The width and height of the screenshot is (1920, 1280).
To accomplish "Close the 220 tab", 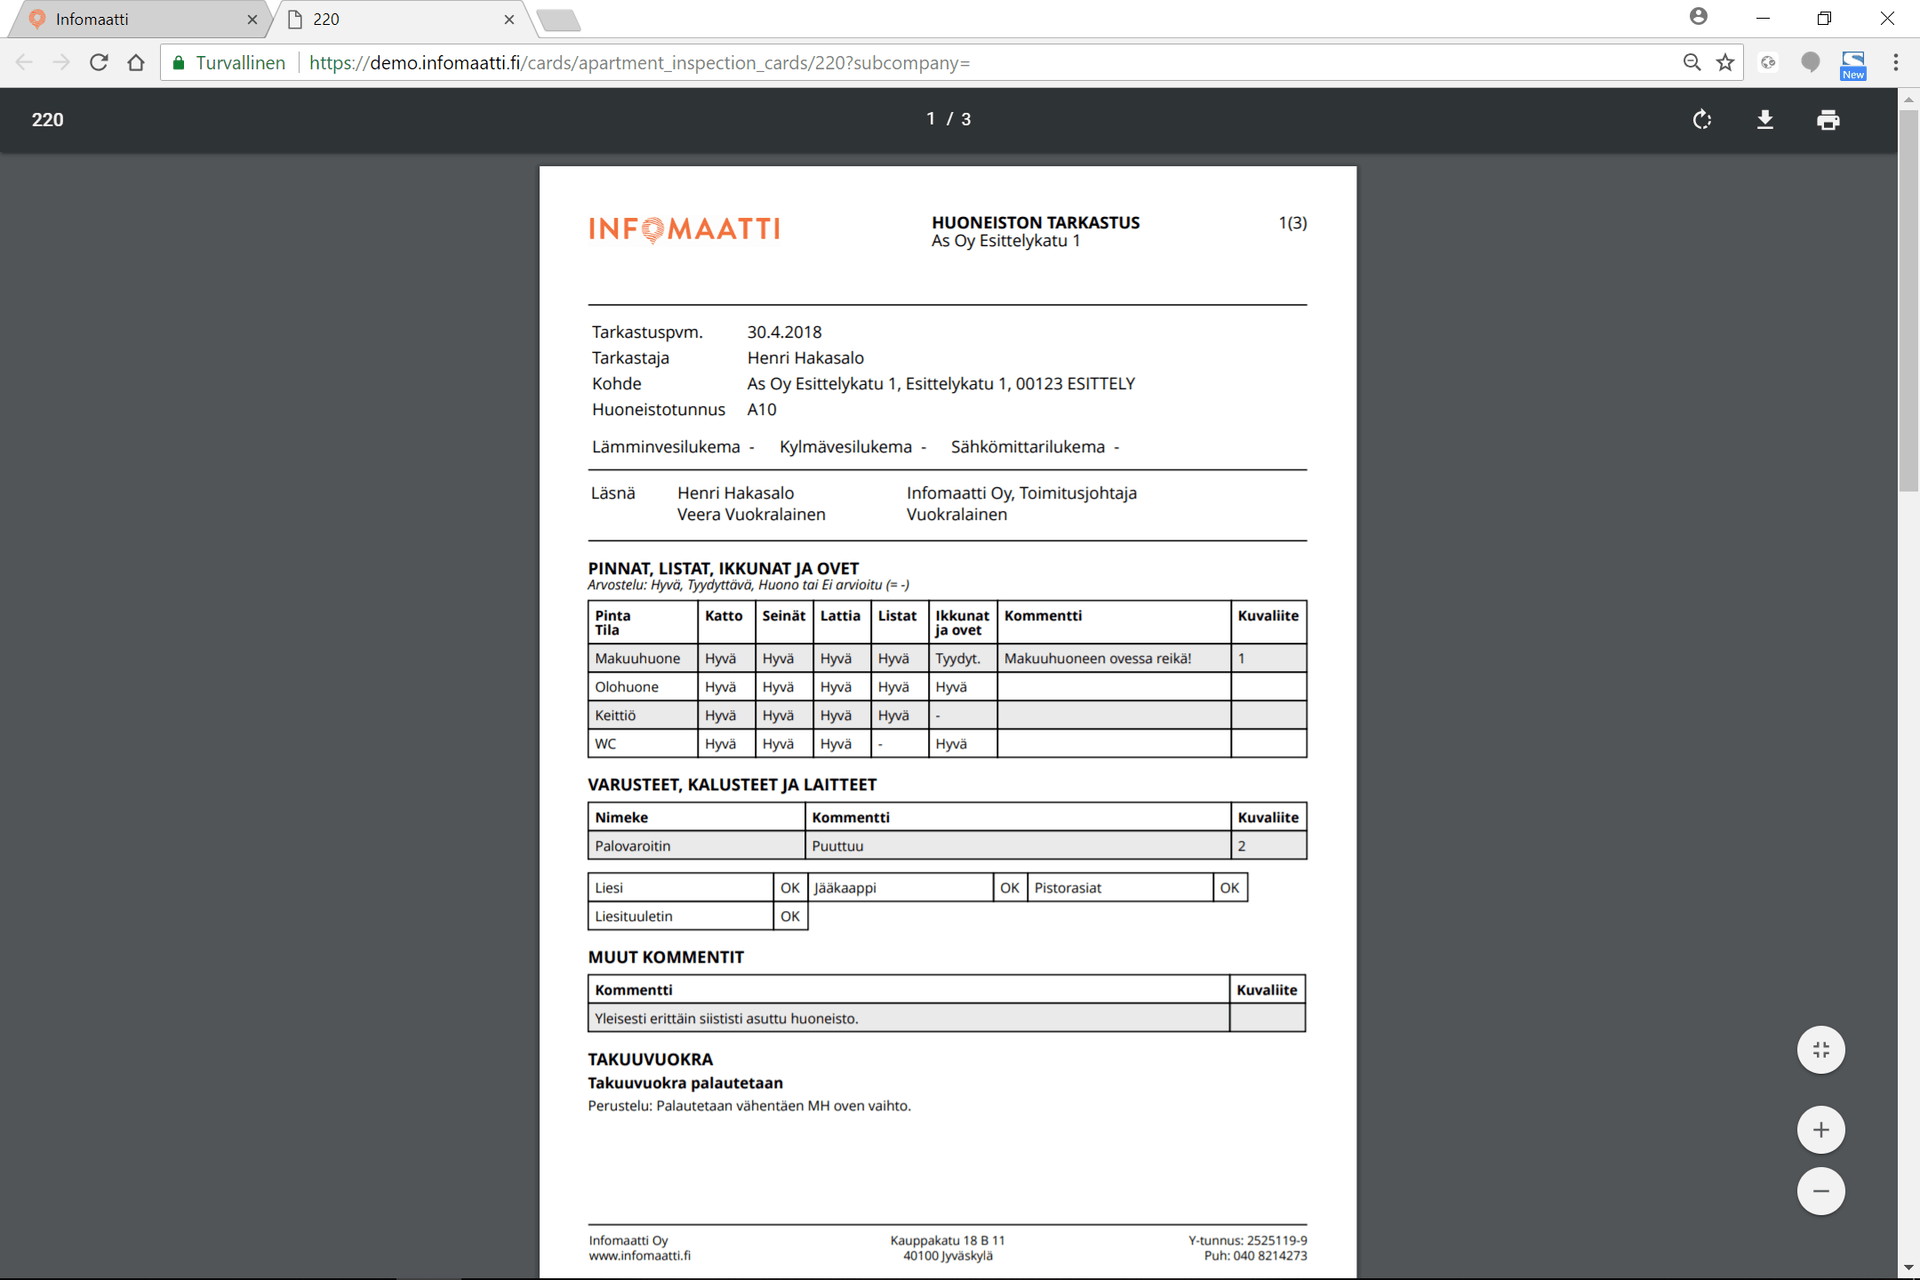I will (509, 19).
